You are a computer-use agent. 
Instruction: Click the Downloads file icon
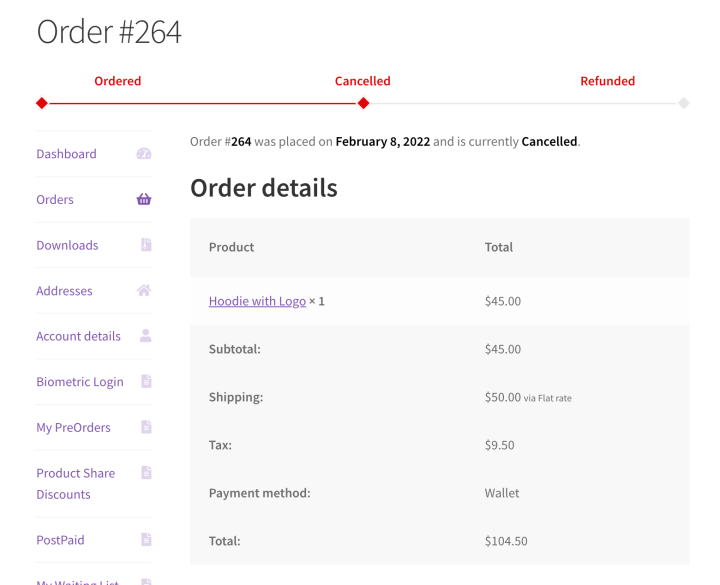pos(146,245)
